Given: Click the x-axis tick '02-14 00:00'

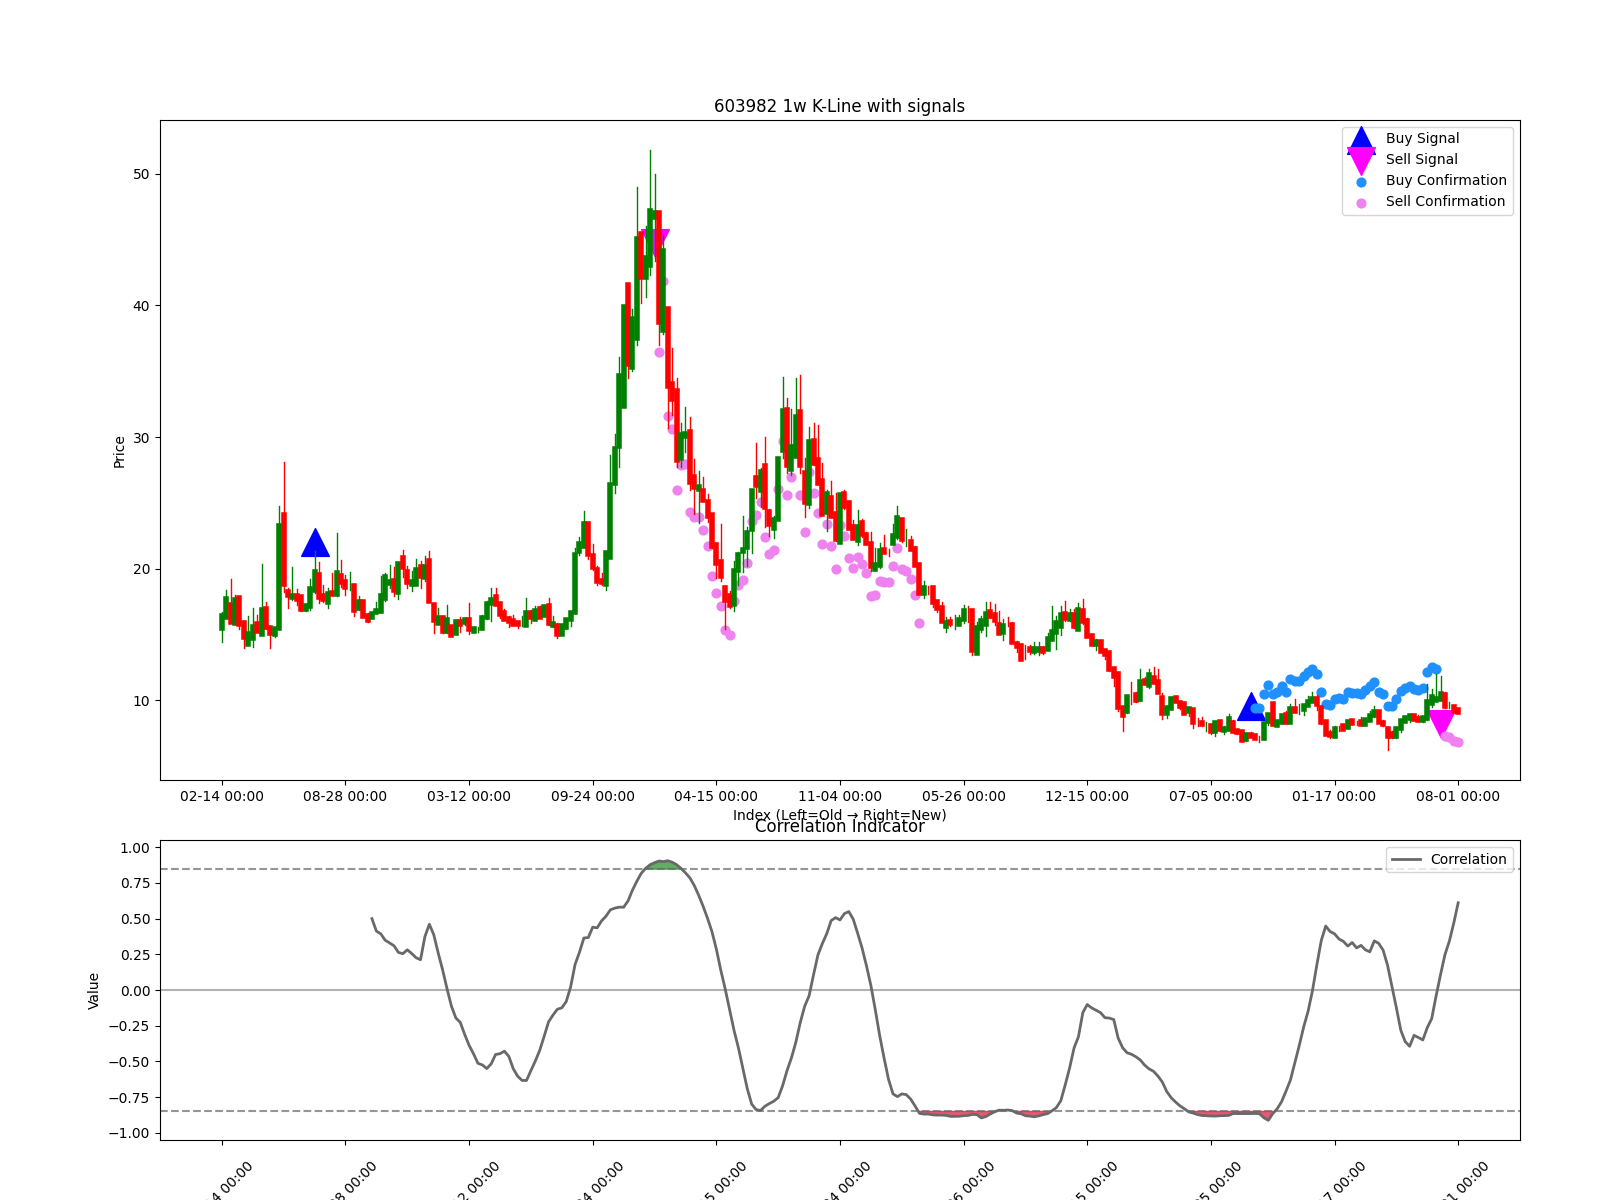Looking at the screenshot, I should tap(222, 796).
